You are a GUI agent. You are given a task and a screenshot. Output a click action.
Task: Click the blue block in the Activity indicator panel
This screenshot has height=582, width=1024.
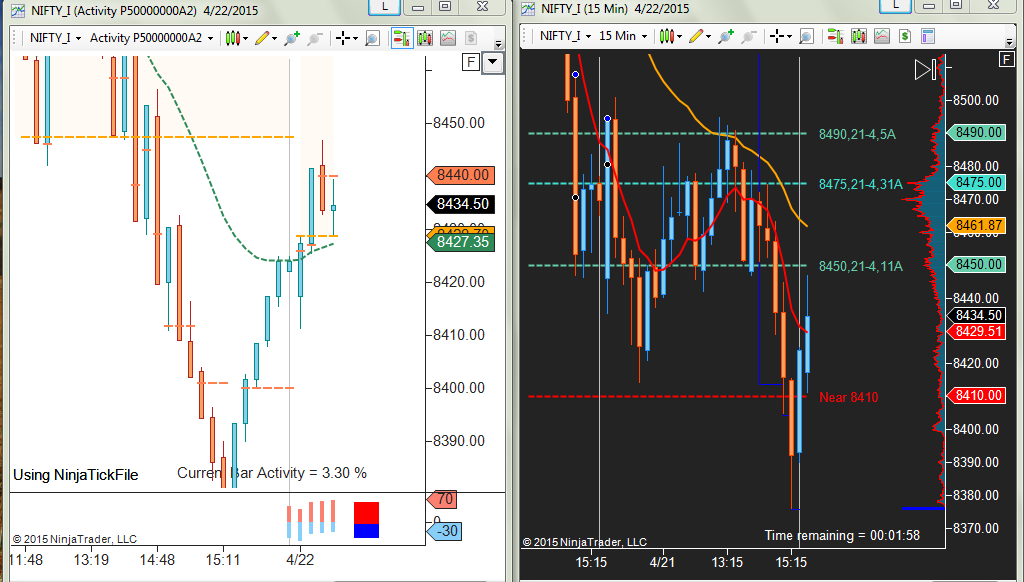tap(366, 531)
